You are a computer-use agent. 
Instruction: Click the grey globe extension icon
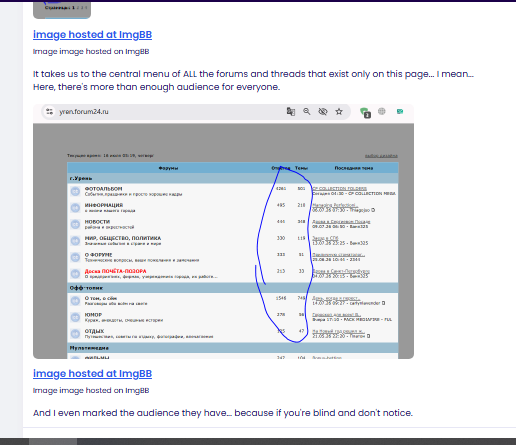382,111
